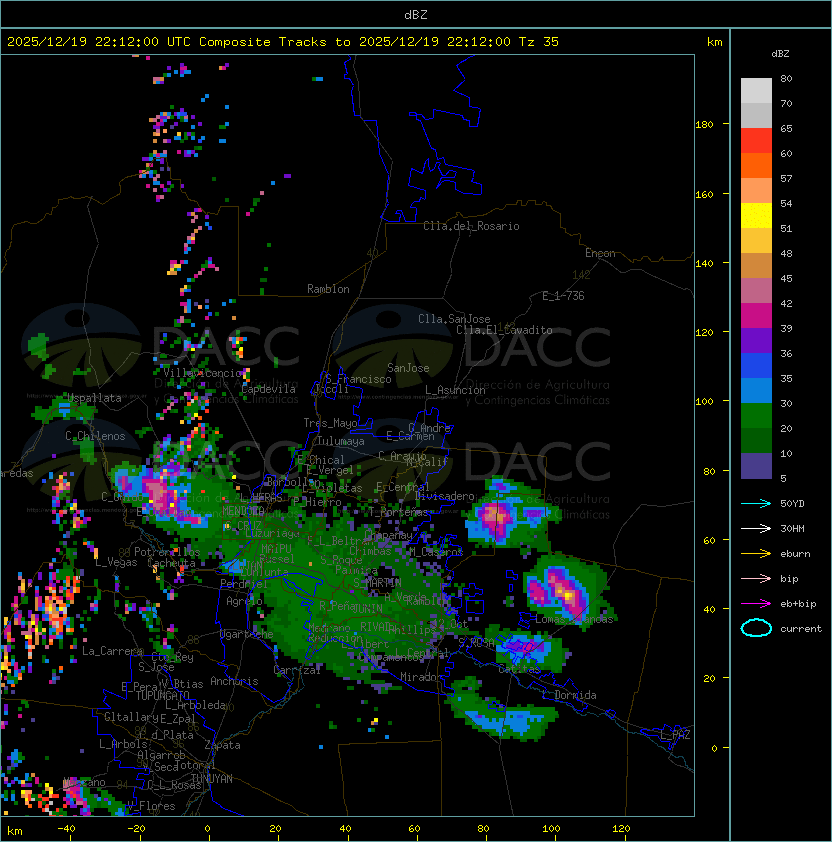Click the 'L_Asuncion' location label
Viewport: 832px width, 842px height.
[x=455, y=390]
